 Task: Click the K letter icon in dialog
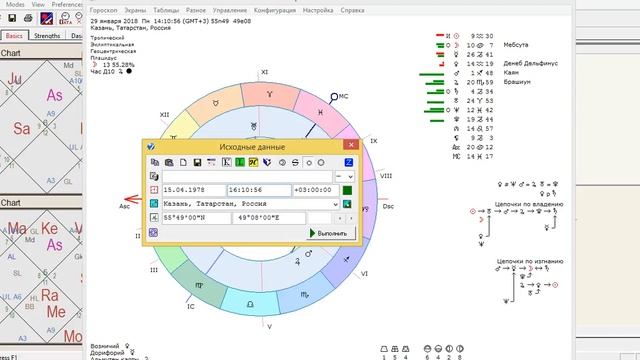point(226,162)
